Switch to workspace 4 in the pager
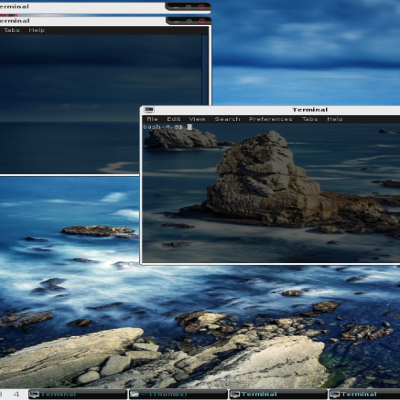This screenshot has width=400, height=400. (16, 395)
